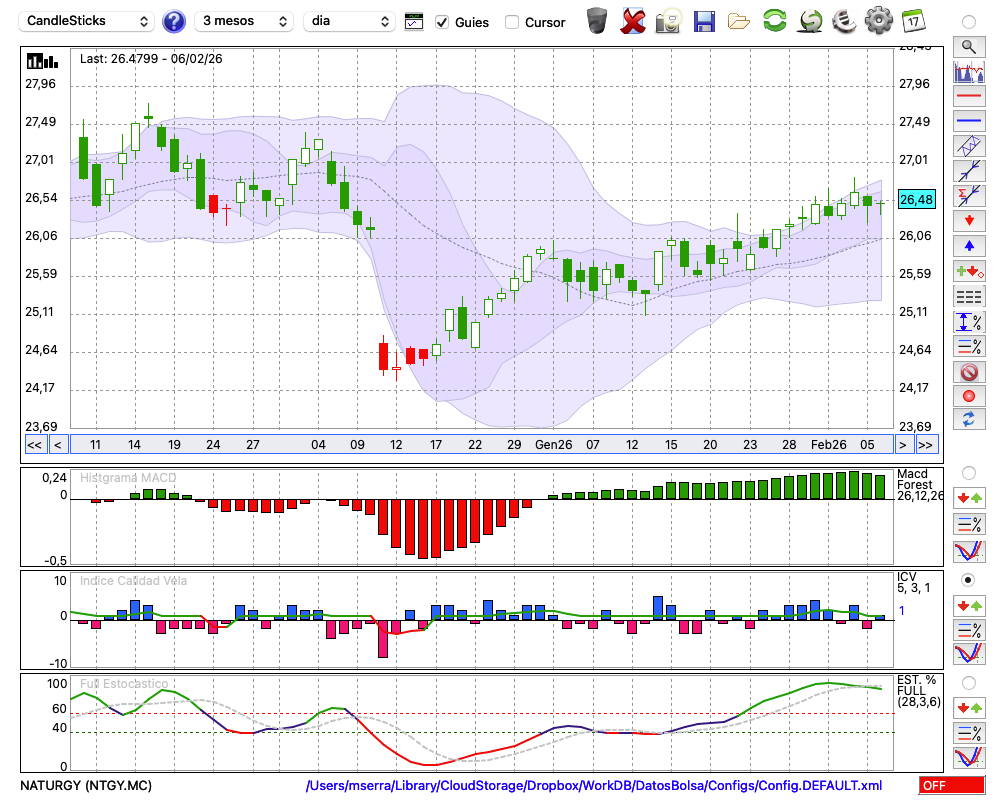
Task: Refresh data with green arrows icon
Action: coord(775,20)
